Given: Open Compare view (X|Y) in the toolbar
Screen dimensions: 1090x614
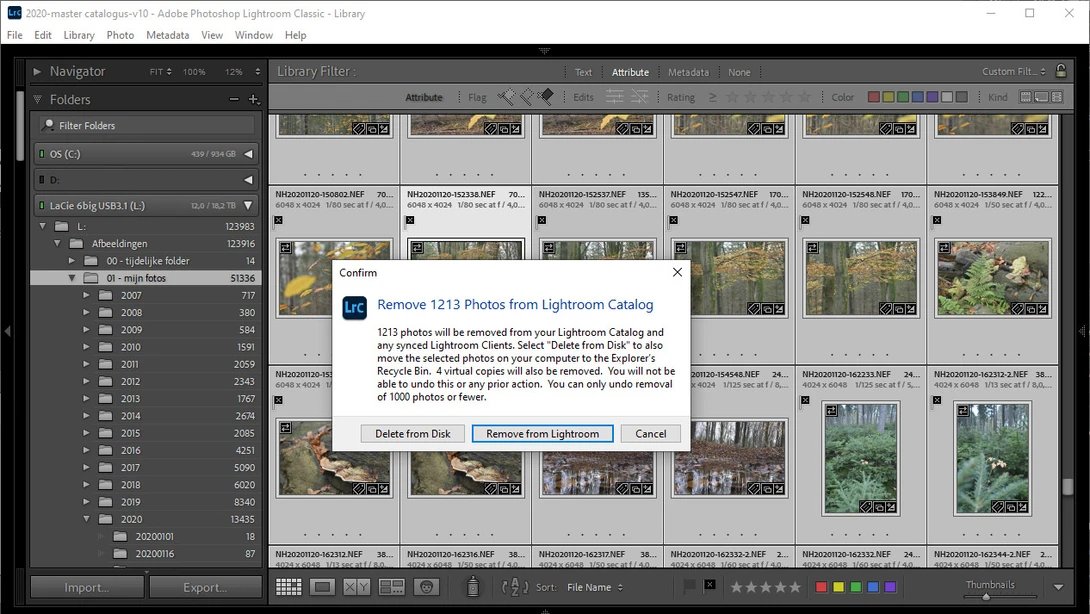Looking at the screenshot, I should [356, 587].
